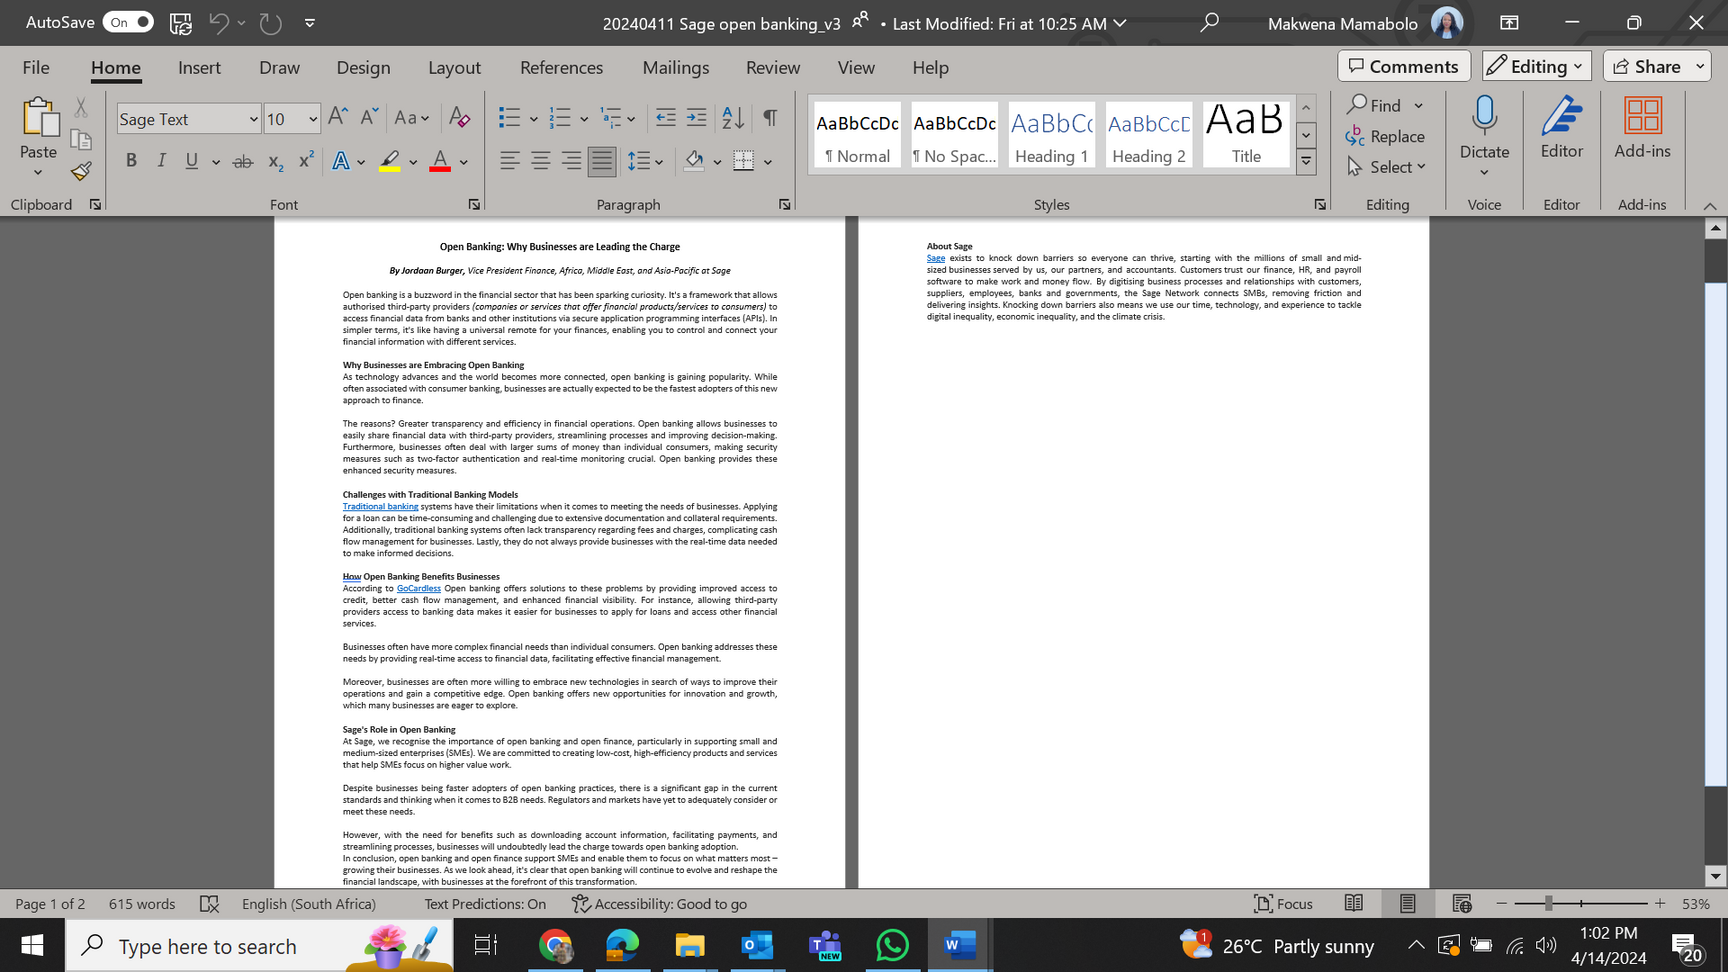1728x972 pixels.
Task: Toggle justified paragraph alignment
Action: [x=602, y=161]
